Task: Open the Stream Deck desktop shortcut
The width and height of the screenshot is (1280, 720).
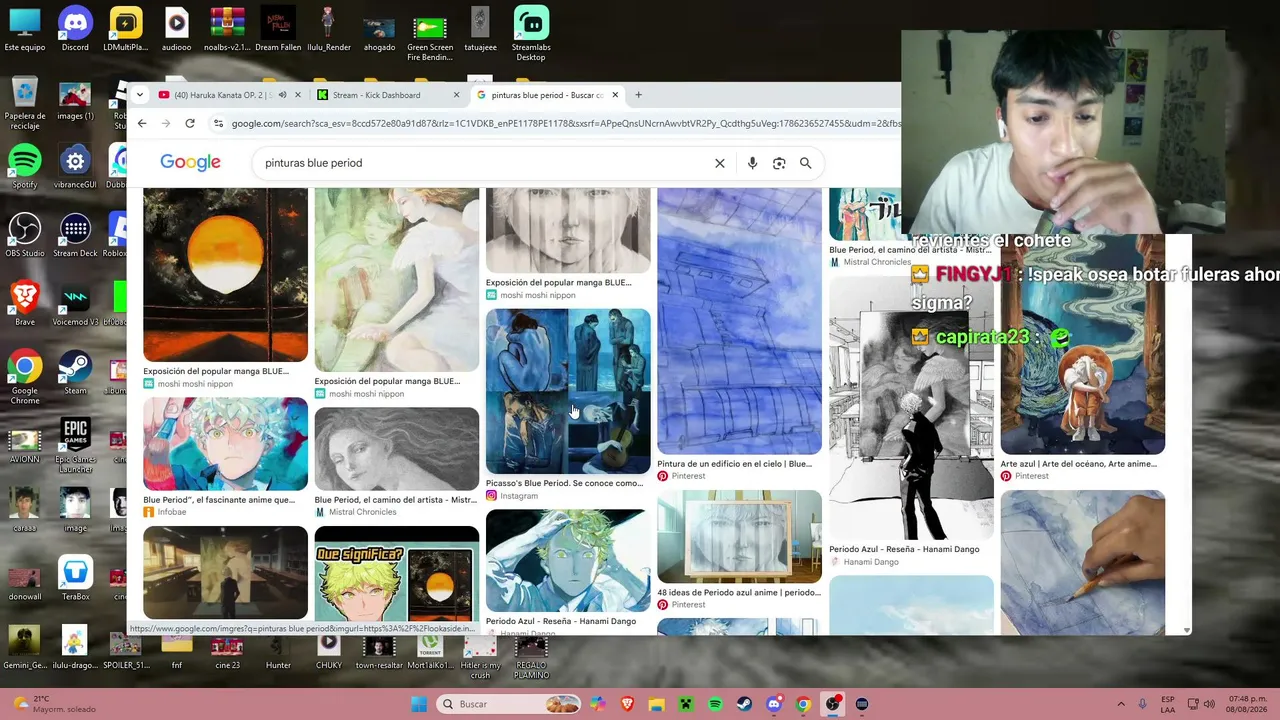Action: point(75,236)
